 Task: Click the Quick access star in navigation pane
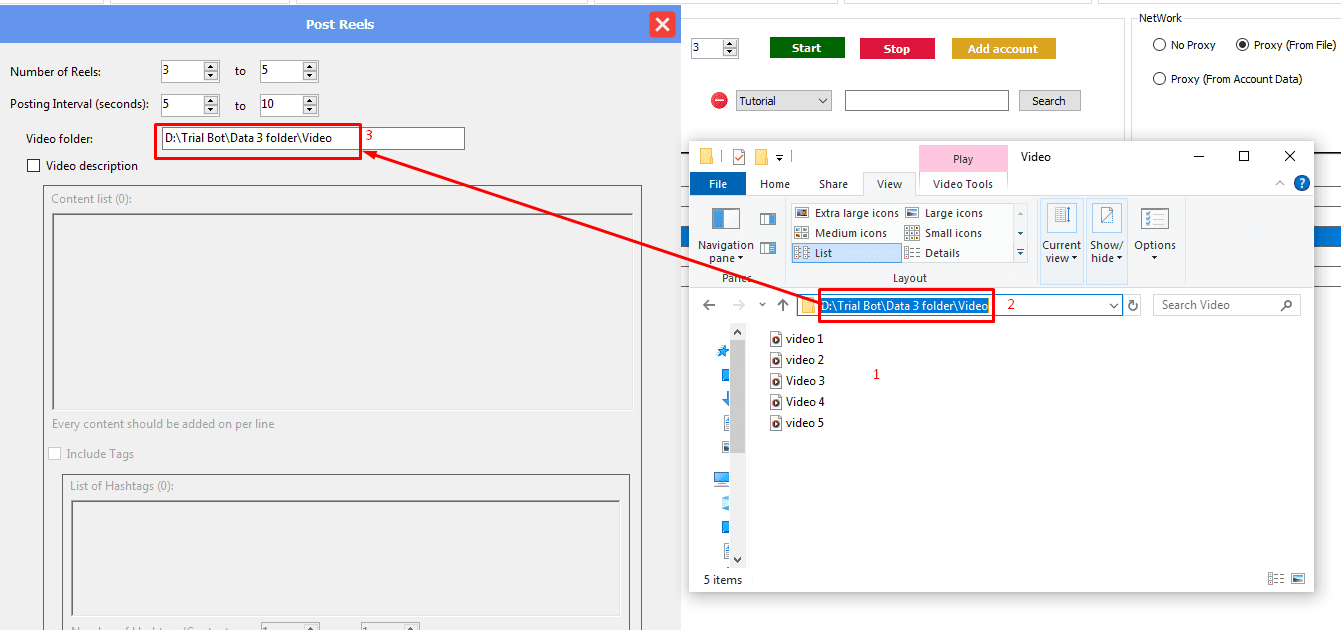pyautogui.click(x=723, y=352)
